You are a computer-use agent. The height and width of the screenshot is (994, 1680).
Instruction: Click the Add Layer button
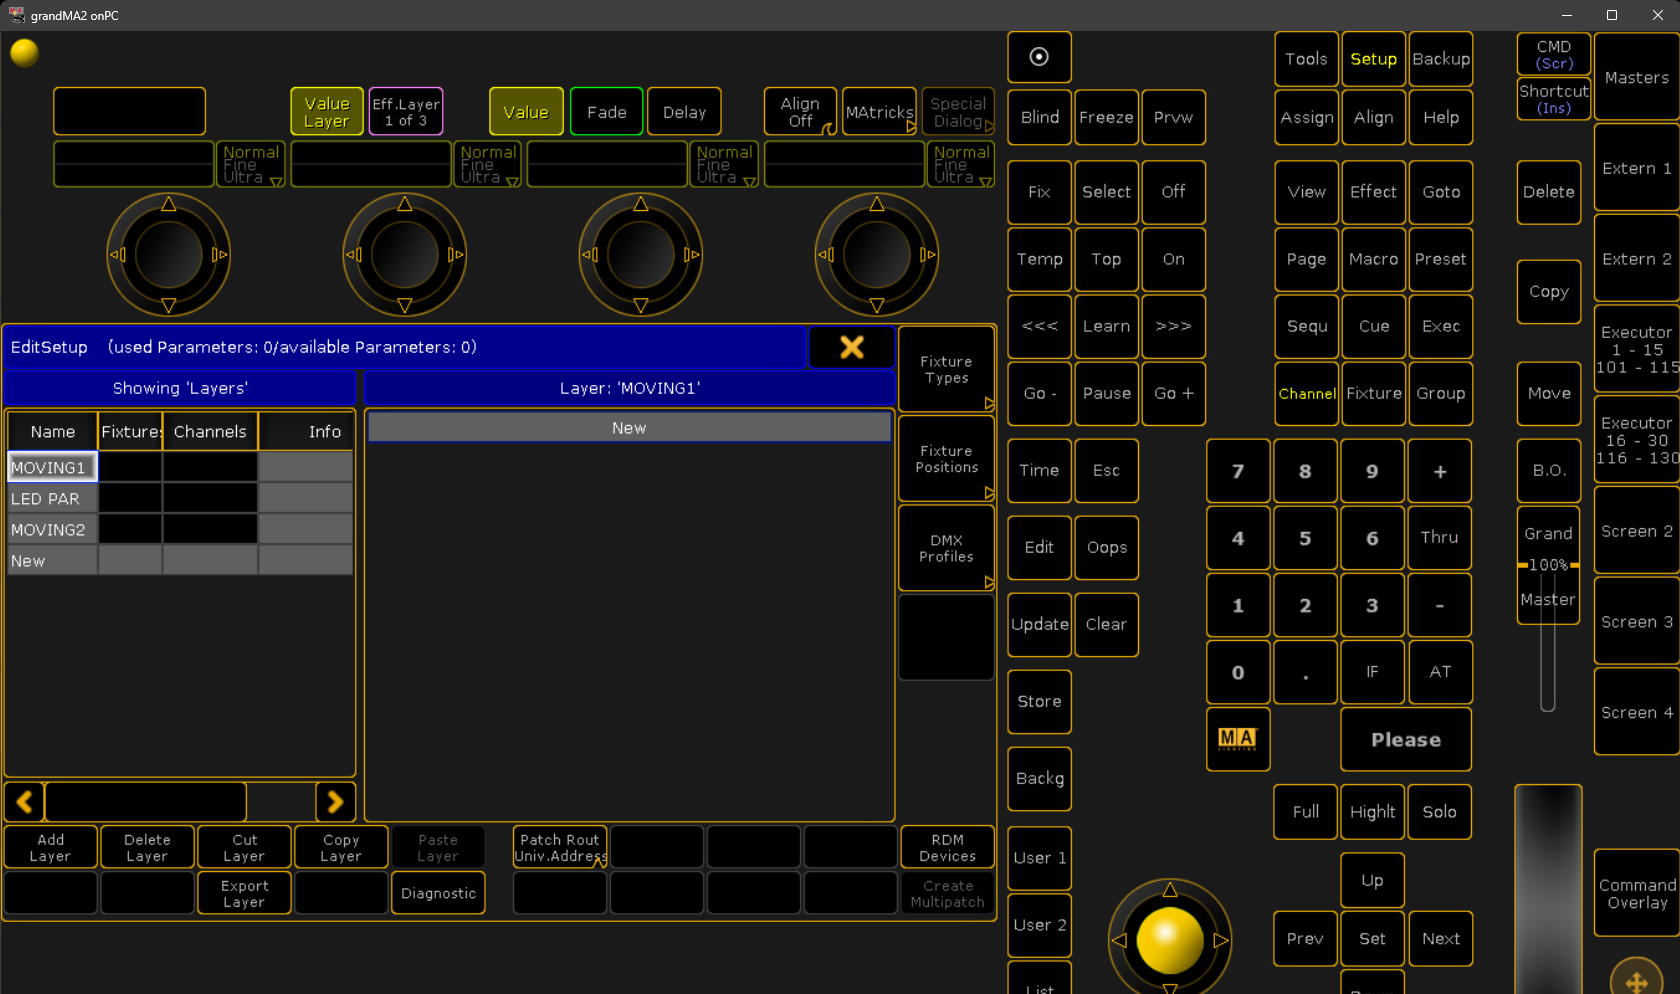51,848
